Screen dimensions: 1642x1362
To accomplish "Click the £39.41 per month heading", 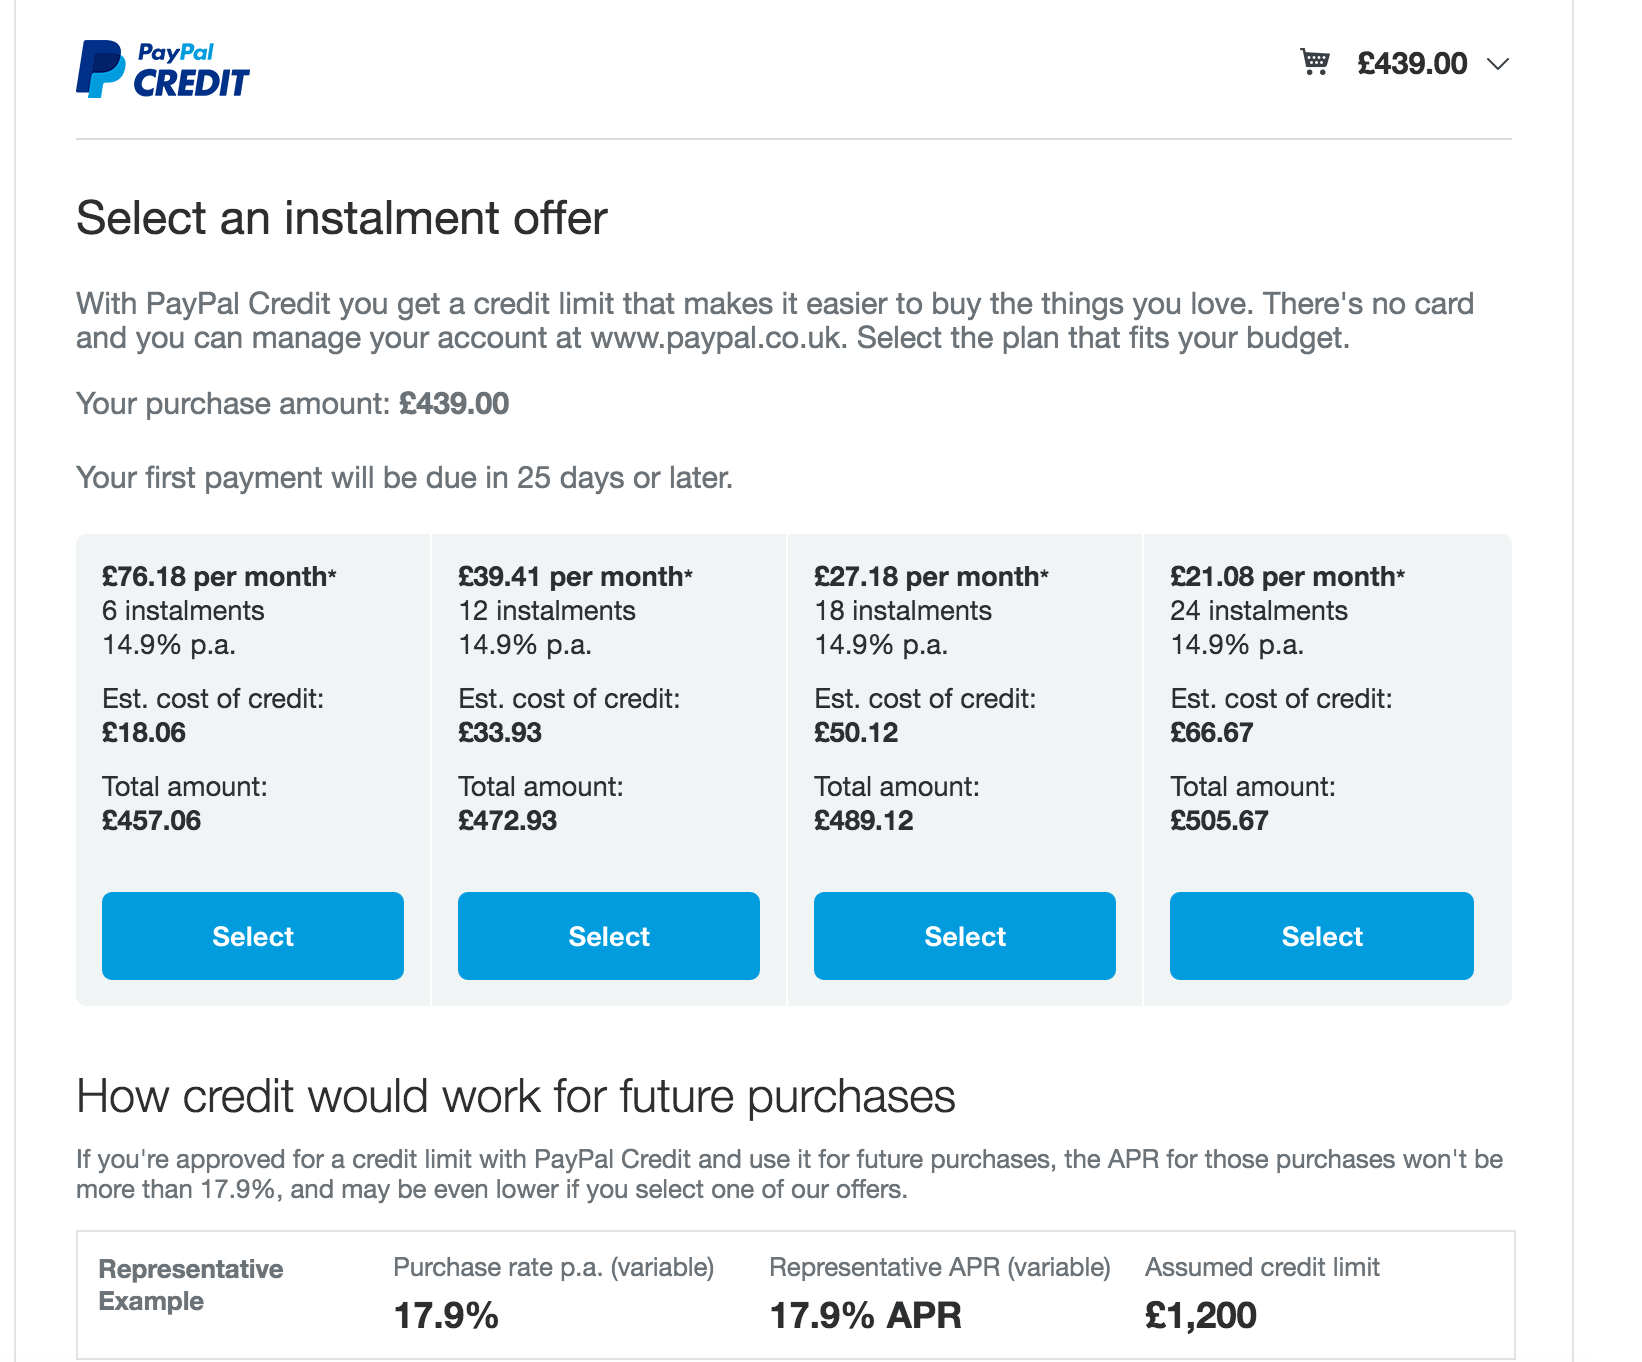I will pyautogui.click(x=575, y=577).
